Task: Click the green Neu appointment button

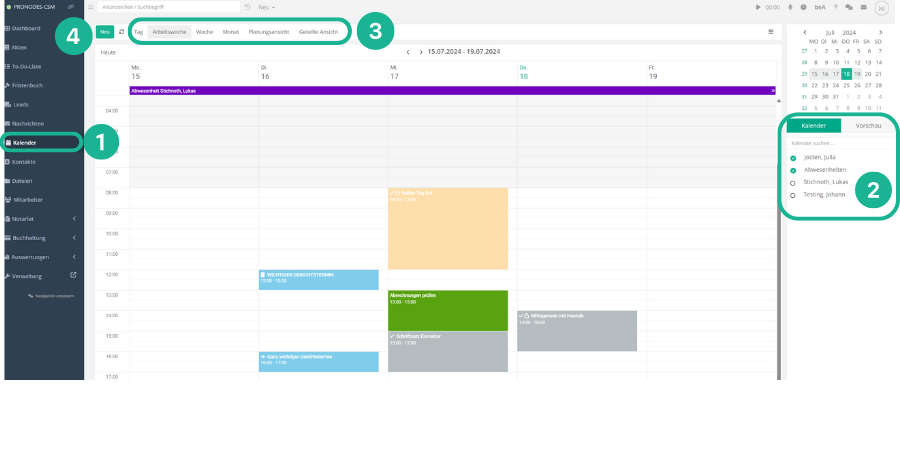Action: [x=105, y=32]
